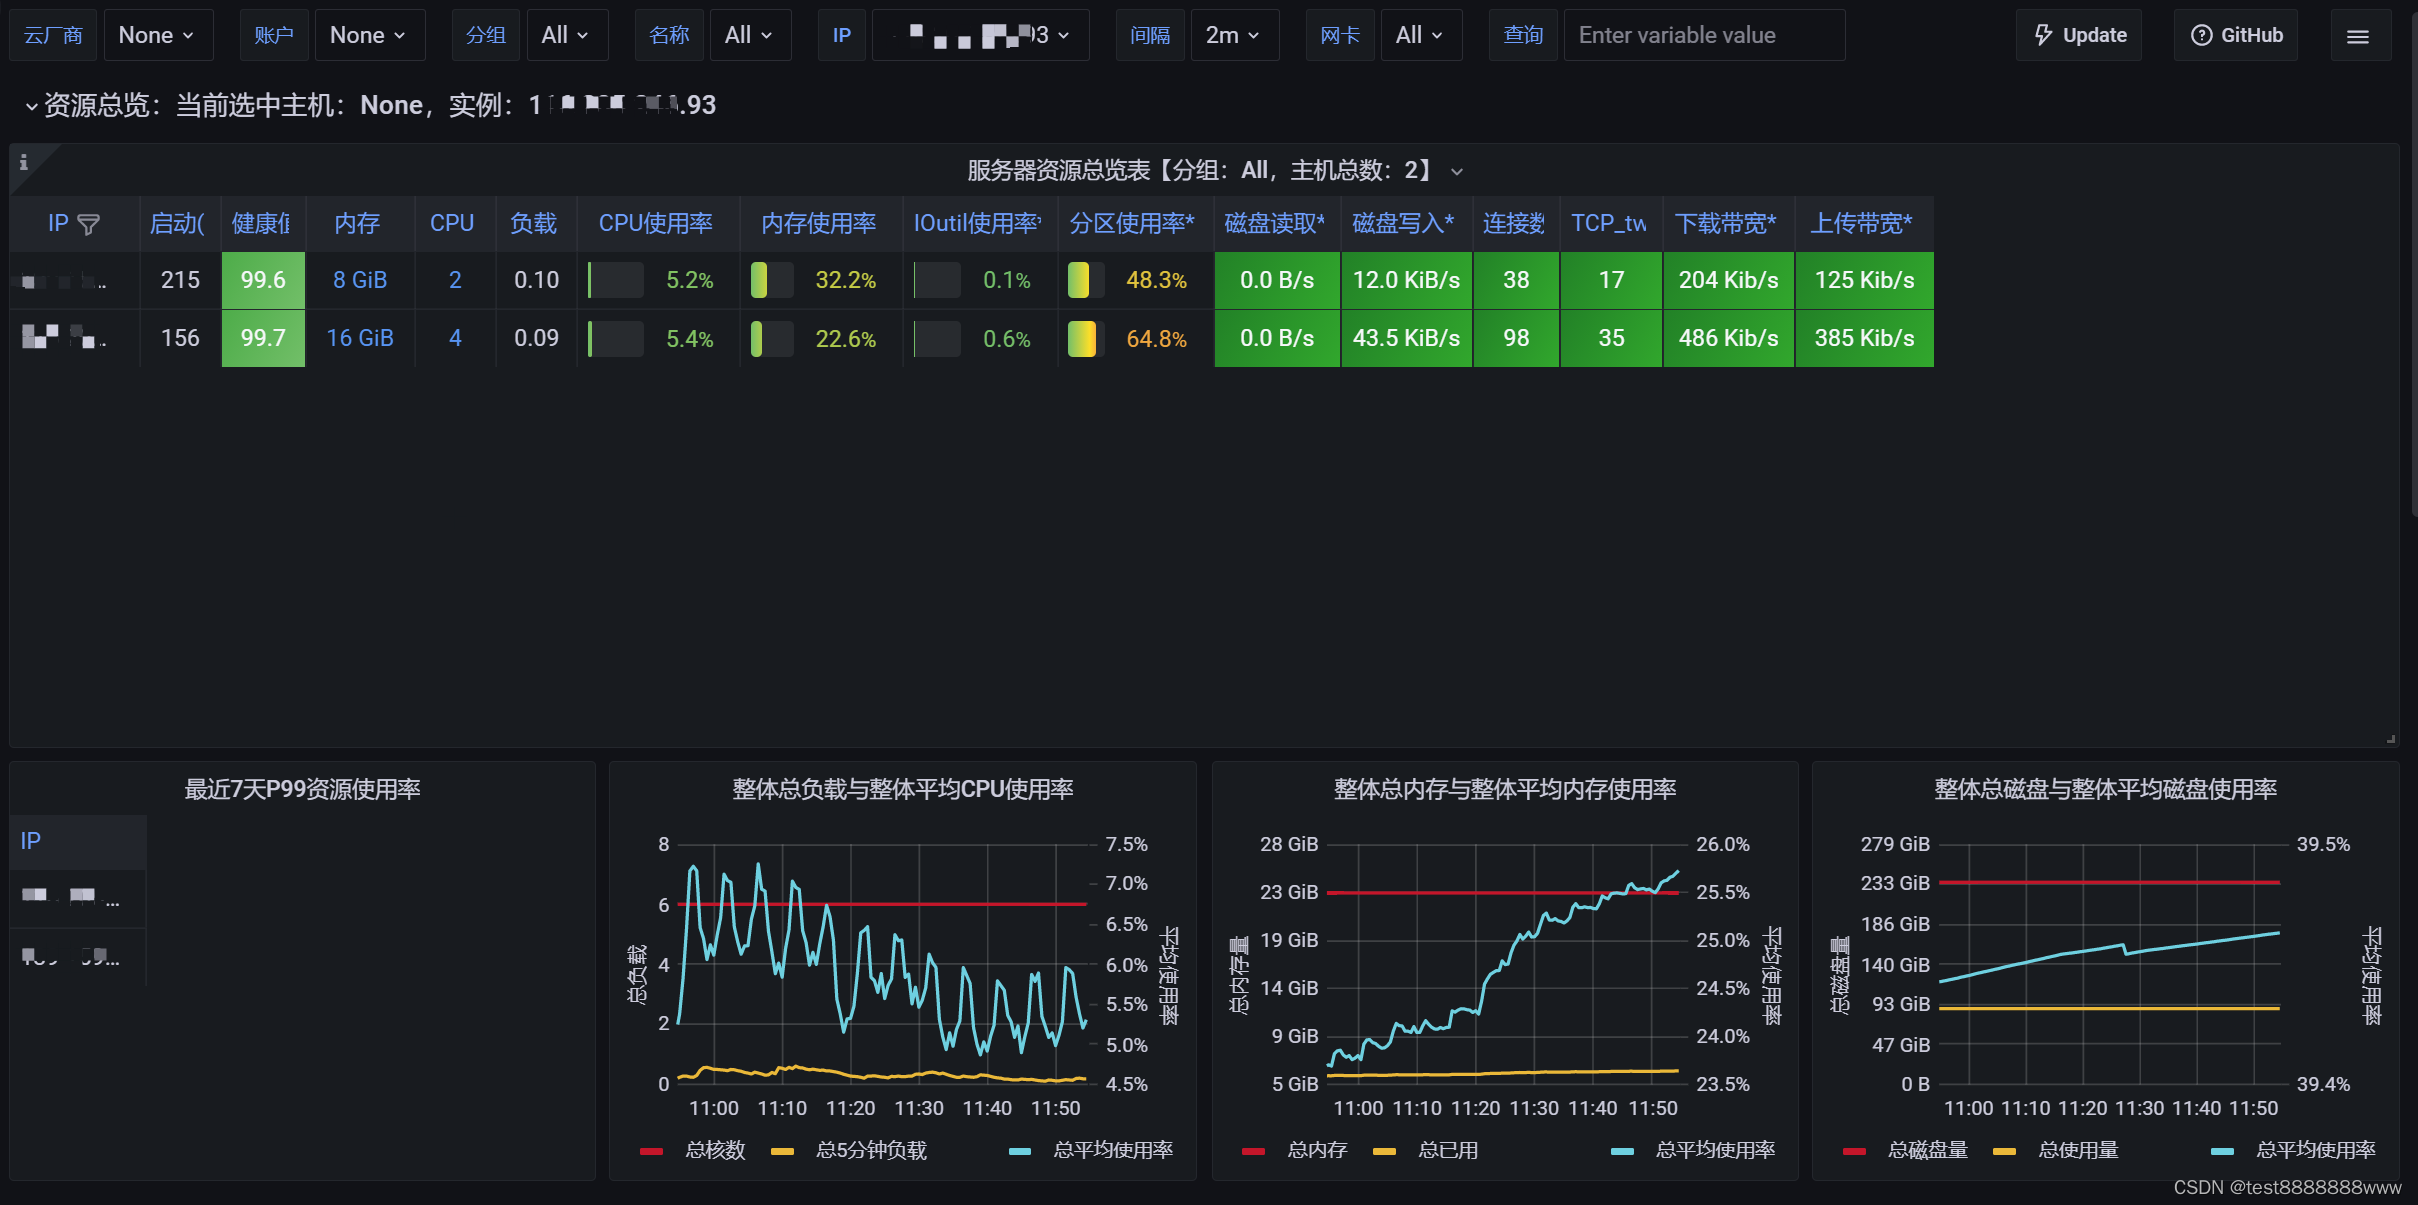Open the 服务器资源总览表 panel title dropdown
Screen dimensions: 2418x1205
point(1457,172)
